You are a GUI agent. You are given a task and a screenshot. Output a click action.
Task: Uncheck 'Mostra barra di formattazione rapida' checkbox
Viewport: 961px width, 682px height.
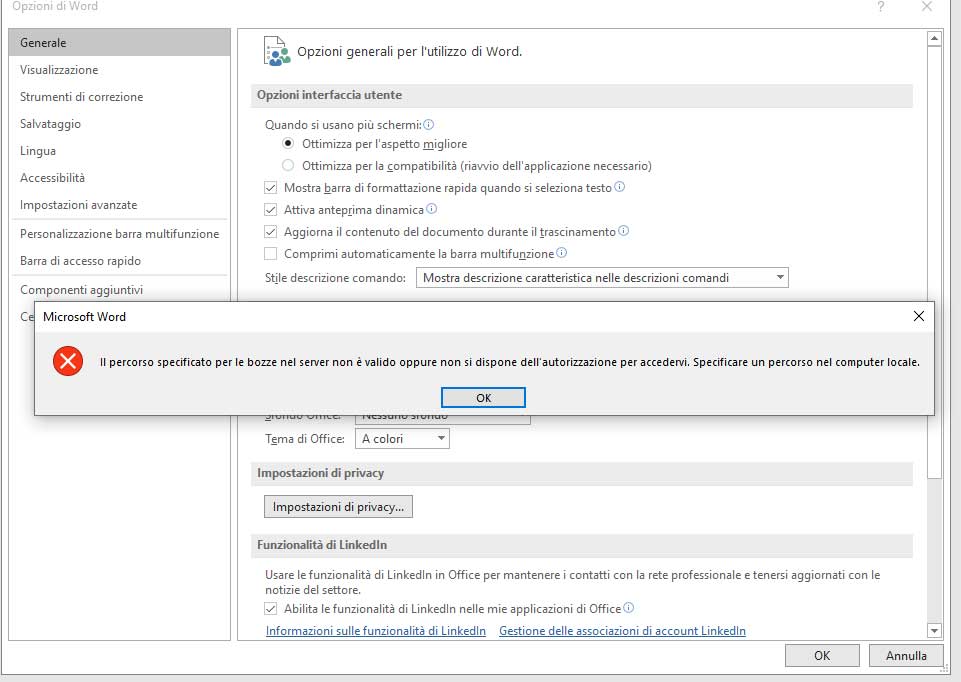coord(270,188)
